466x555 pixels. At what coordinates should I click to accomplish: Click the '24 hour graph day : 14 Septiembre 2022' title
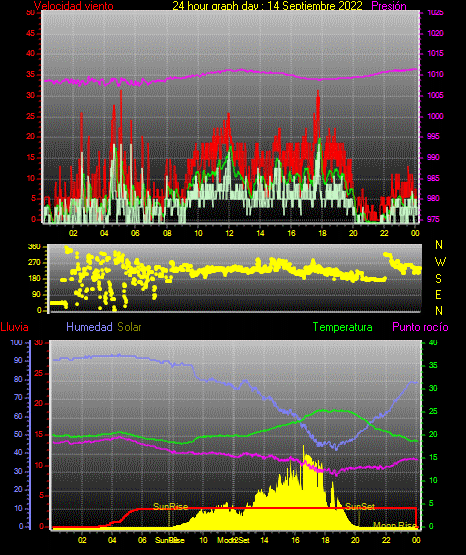267,6
